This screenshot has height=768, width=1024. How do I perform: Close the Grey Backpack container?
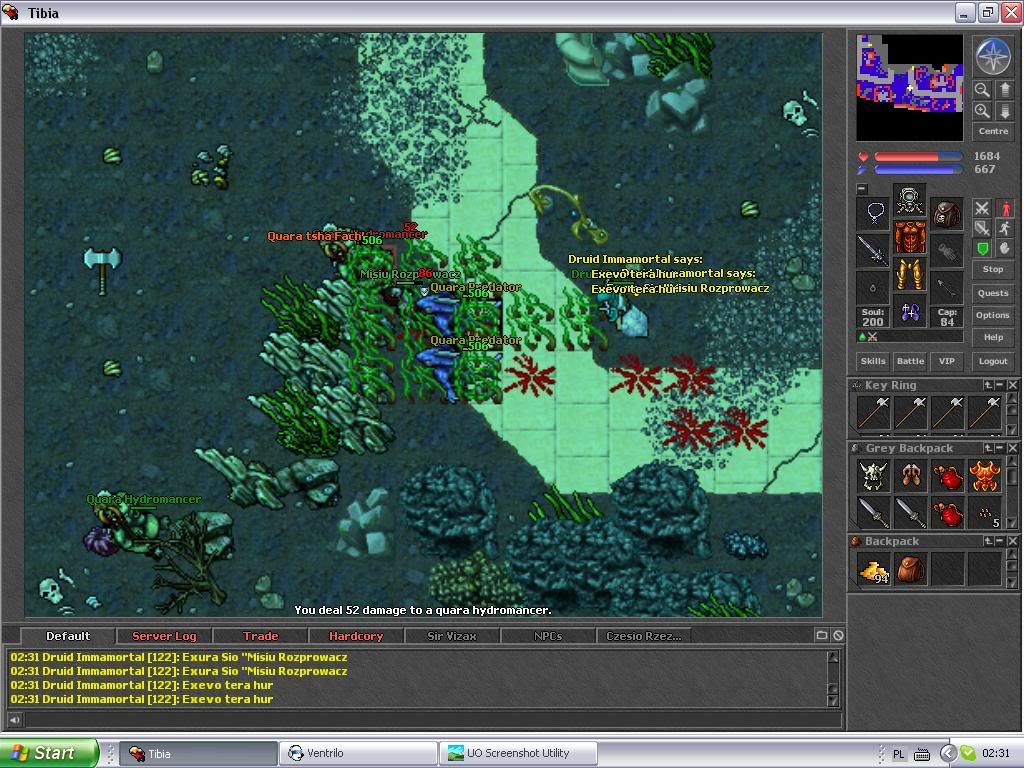tap(1012, 448)
